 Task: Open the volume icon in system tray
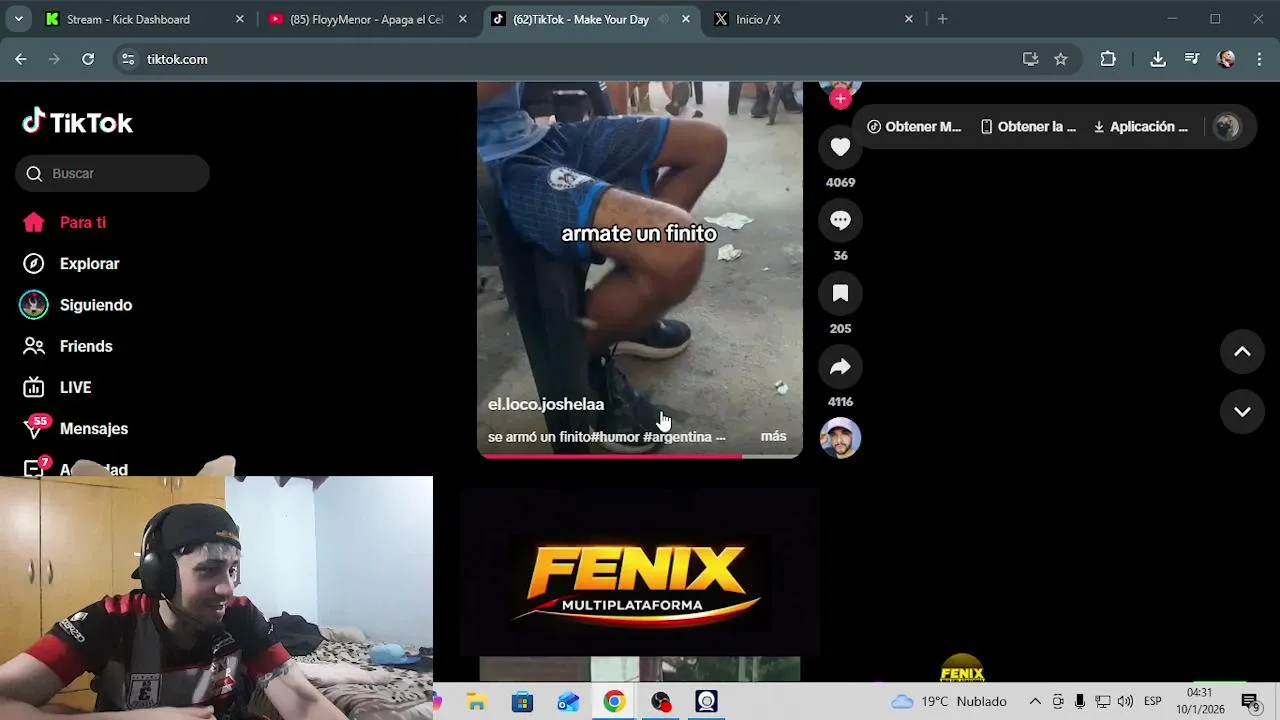pos(1126,701)
